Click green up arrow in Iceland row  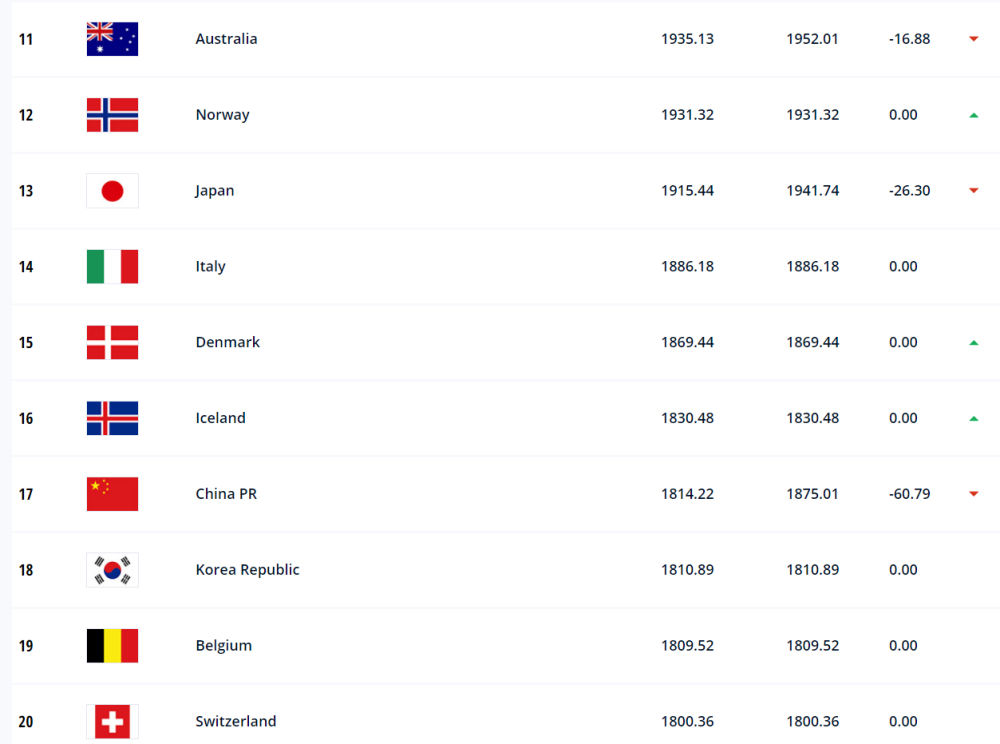point(974,419)
